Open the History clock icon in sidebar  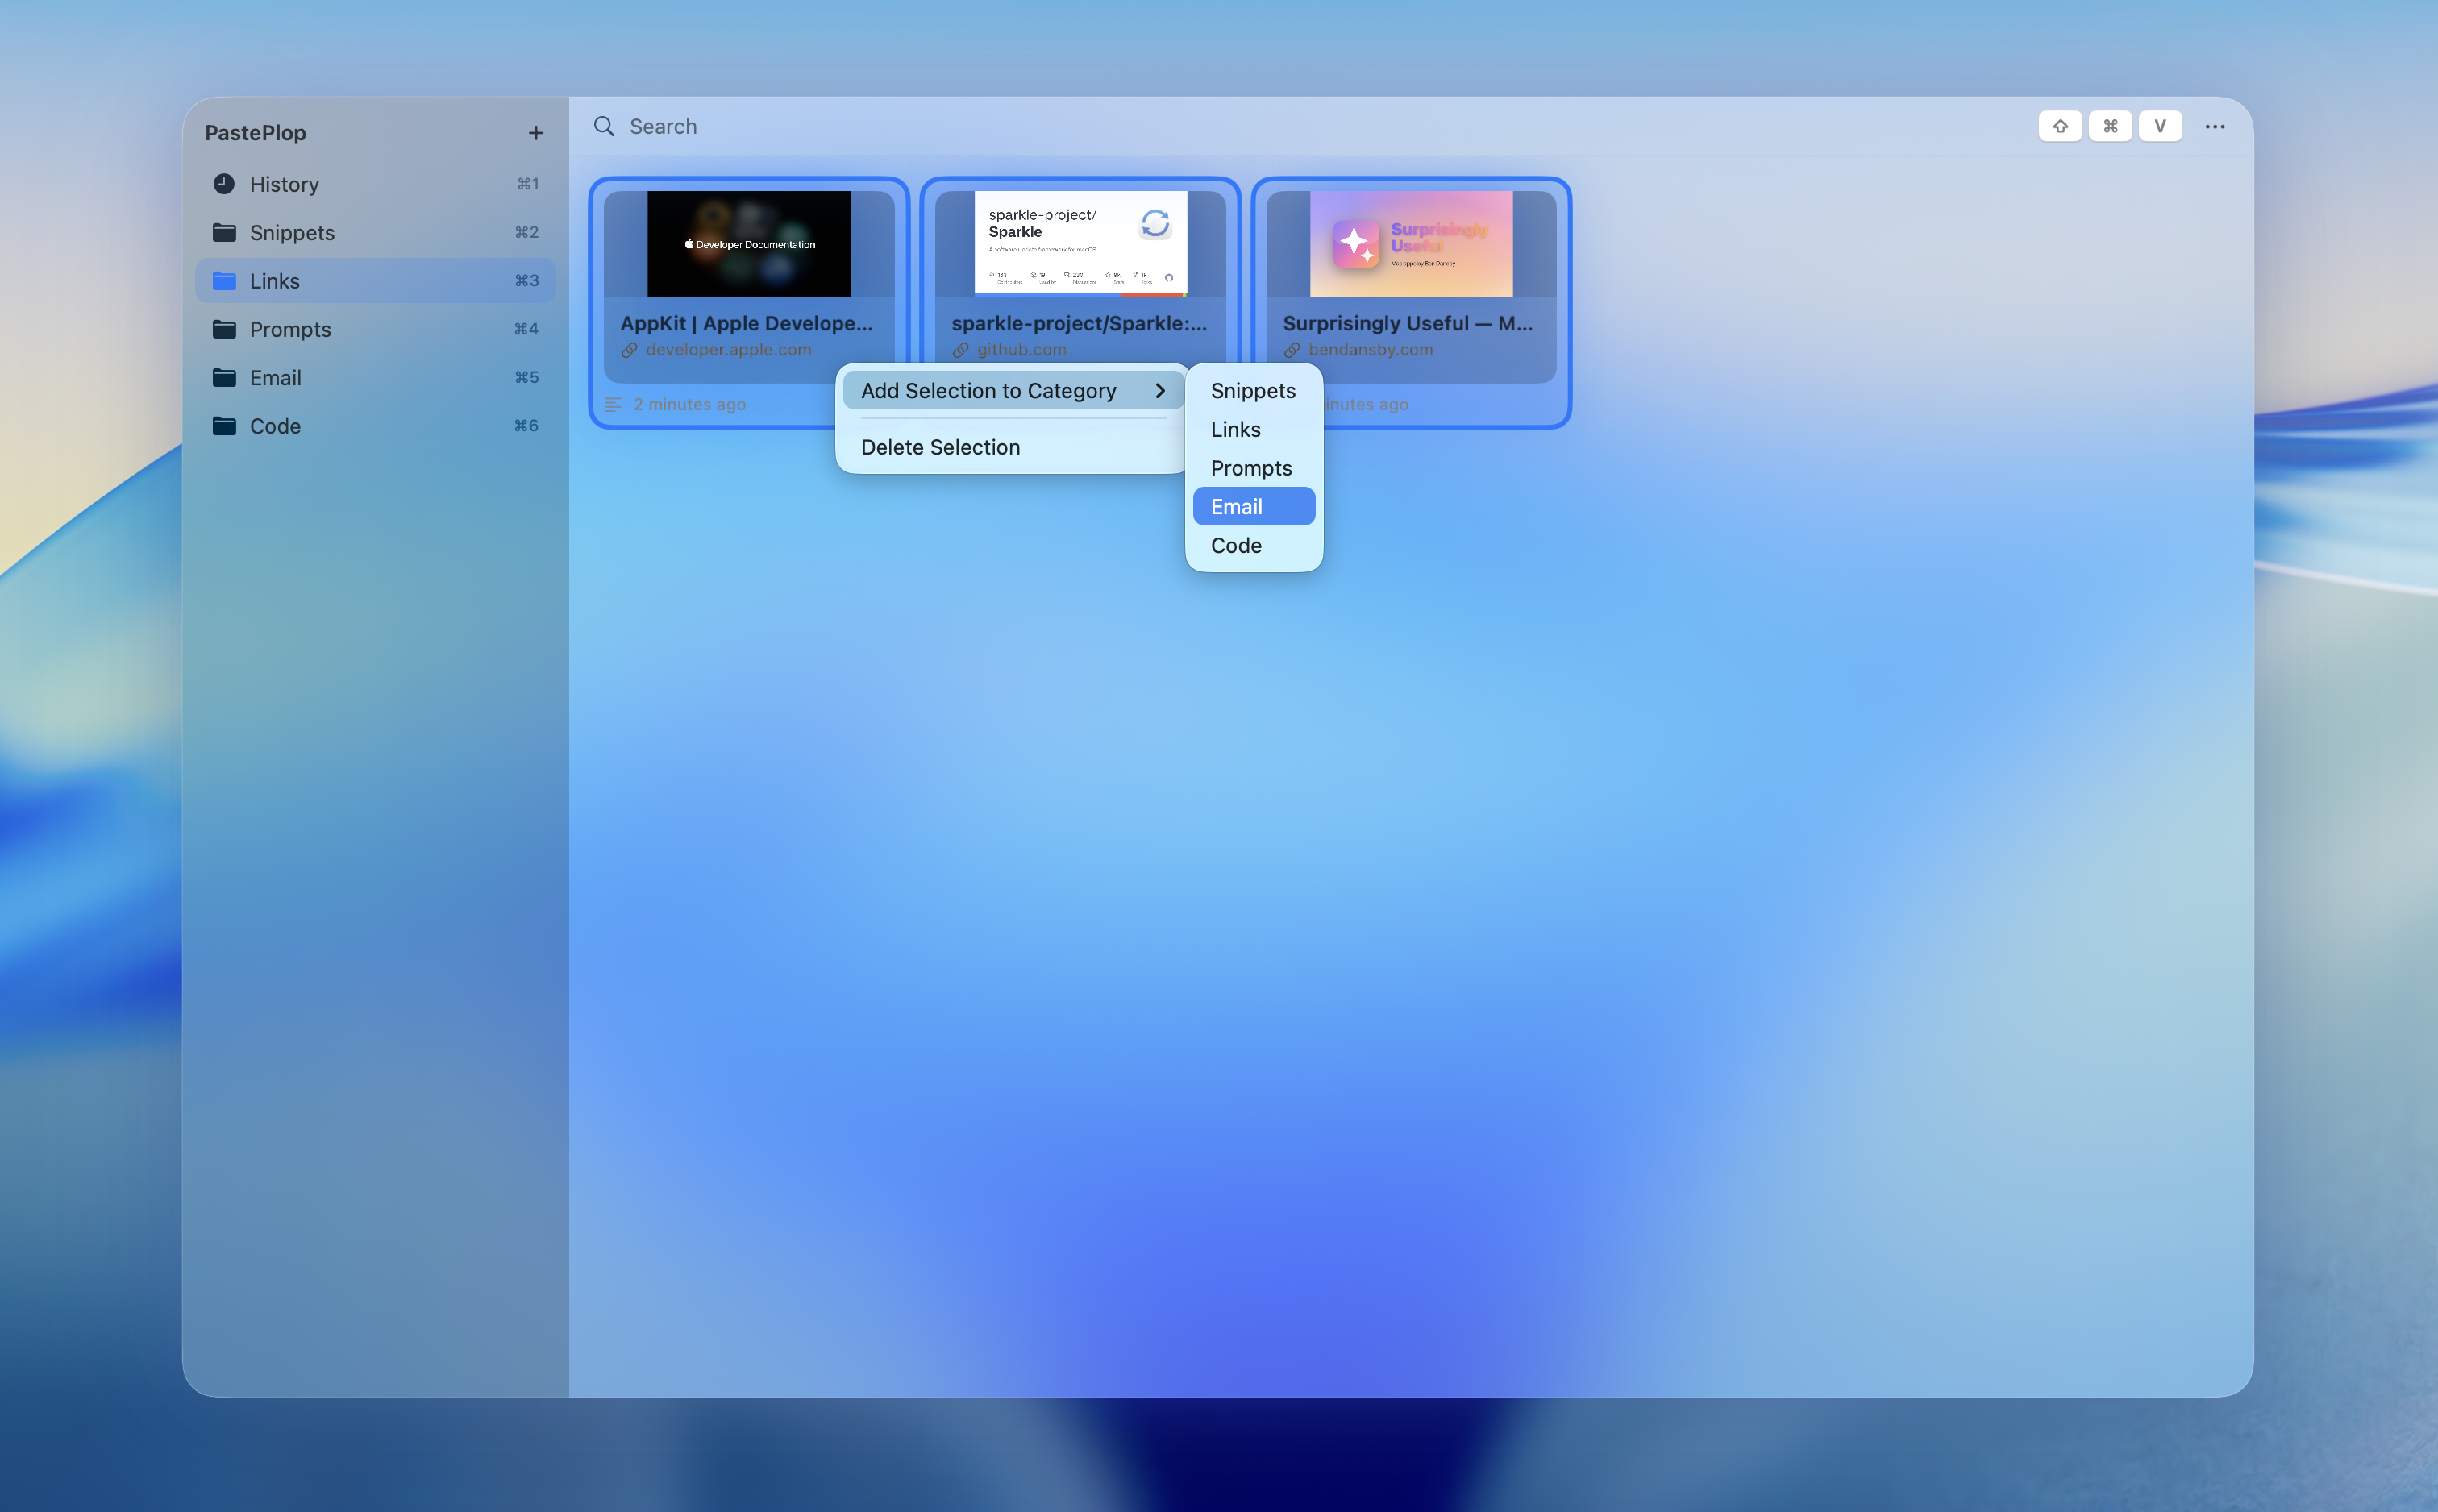(224, 184)
